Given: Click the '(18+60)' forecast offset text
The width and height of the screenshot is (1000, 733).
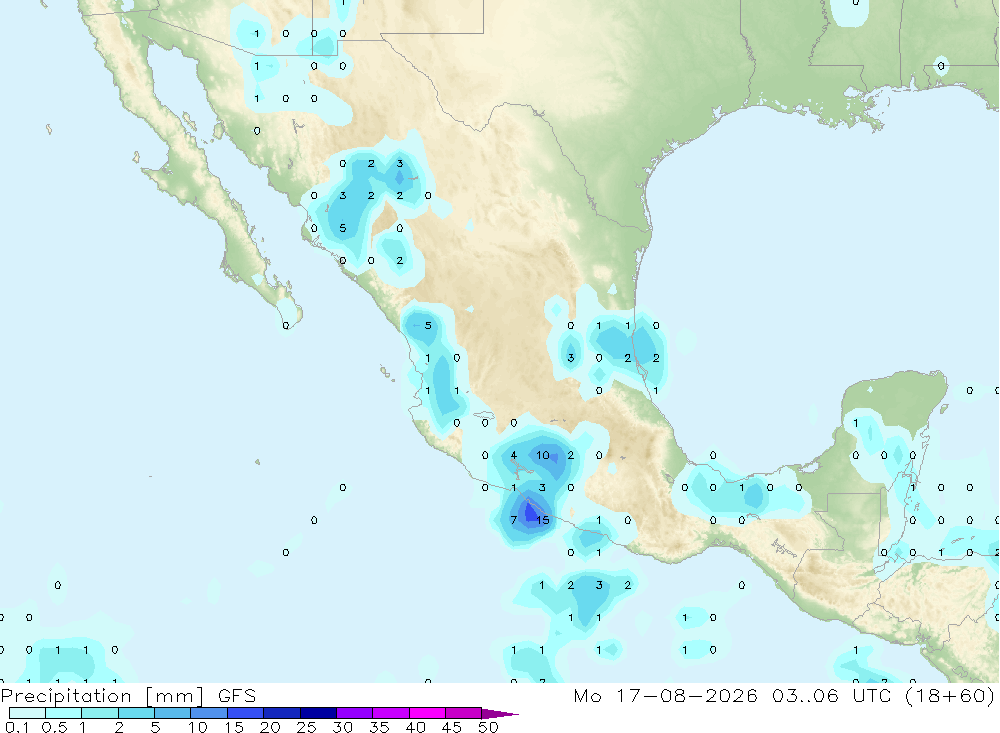Looking at the screenshot, I should (950, 695).
